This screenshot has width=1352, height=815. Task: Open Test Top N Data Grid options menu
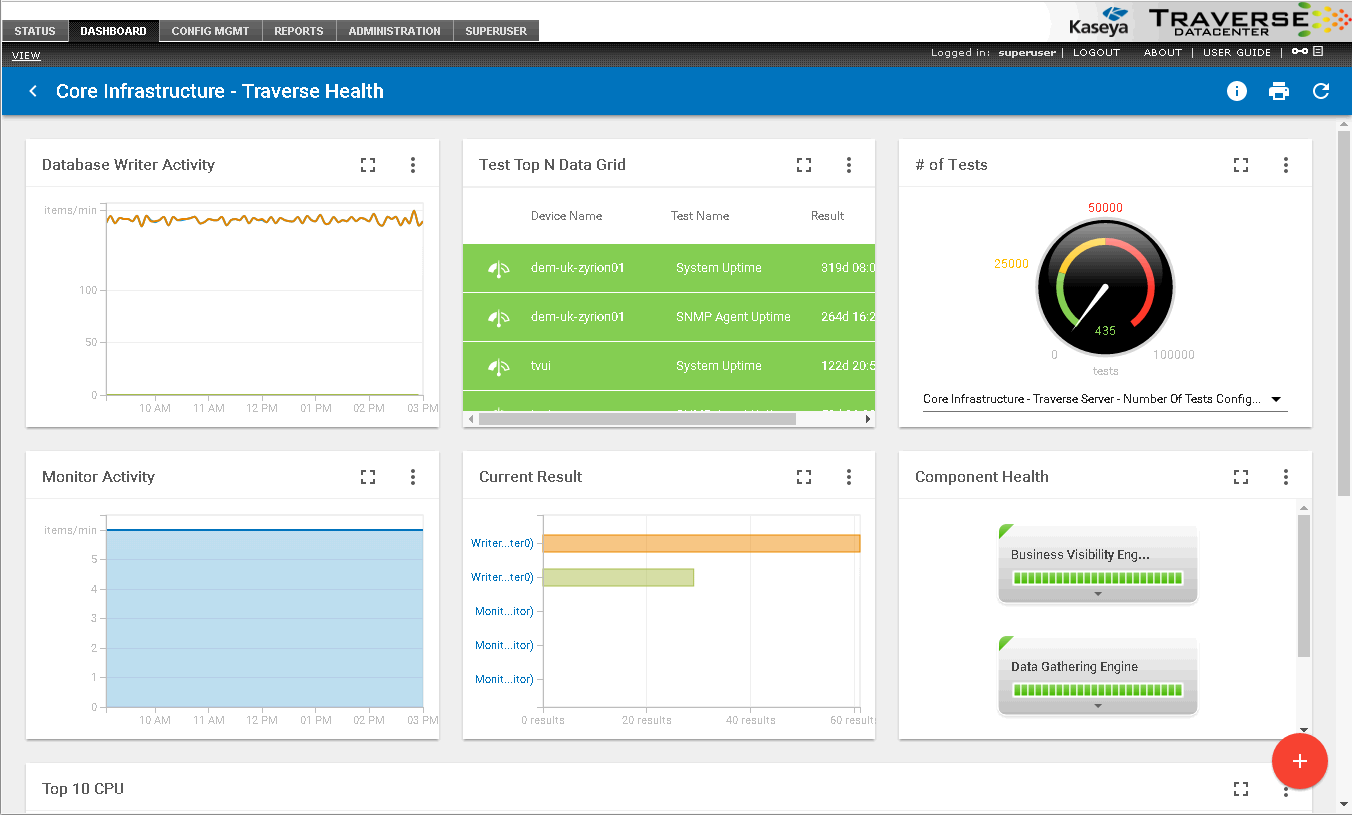pyautogui.click(x=849, y=165)
